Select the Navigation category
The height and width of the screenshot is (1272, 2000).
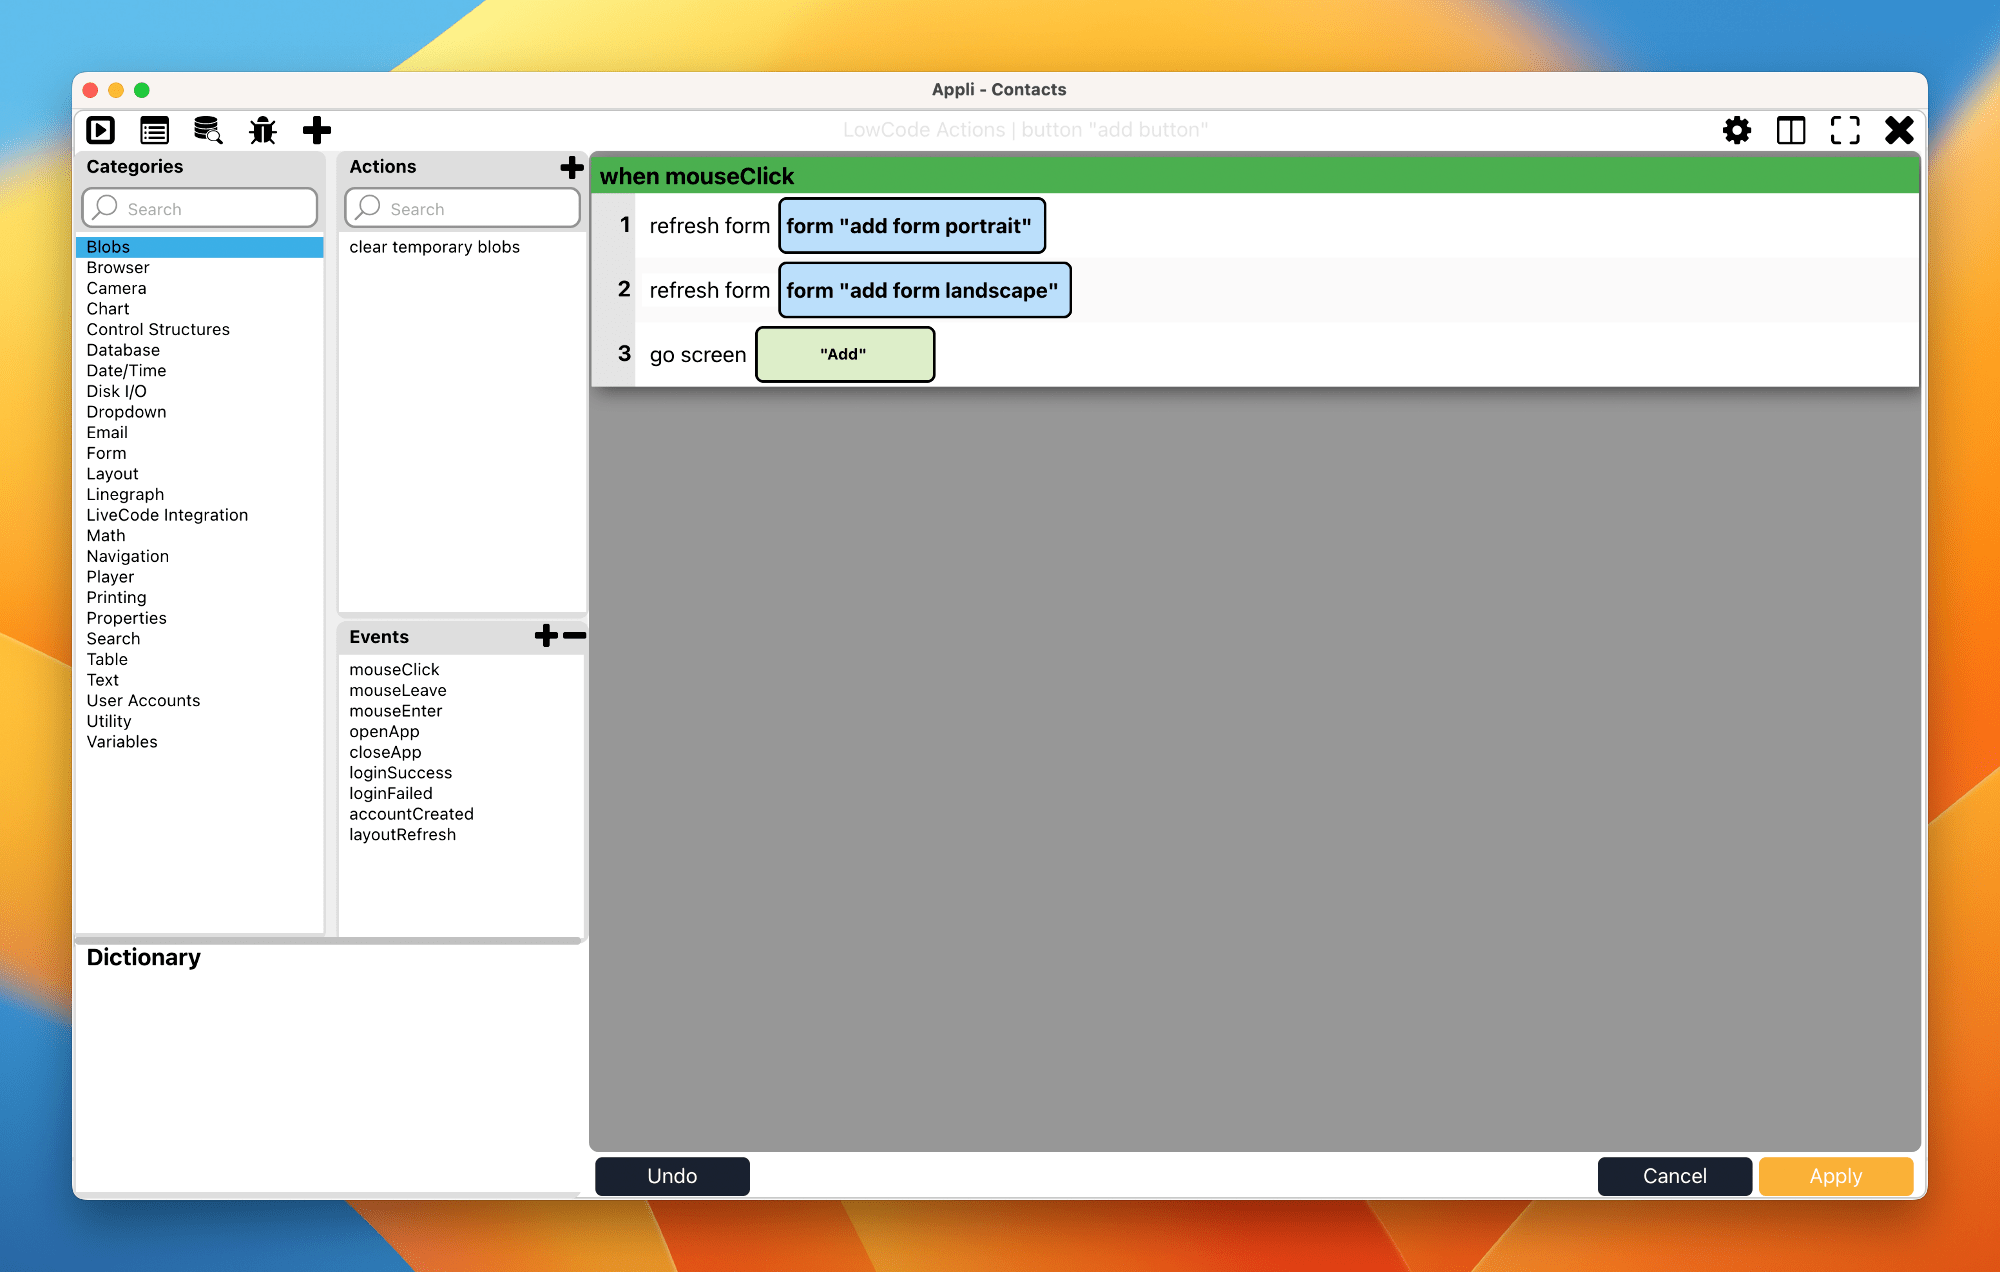click(127, 556)
